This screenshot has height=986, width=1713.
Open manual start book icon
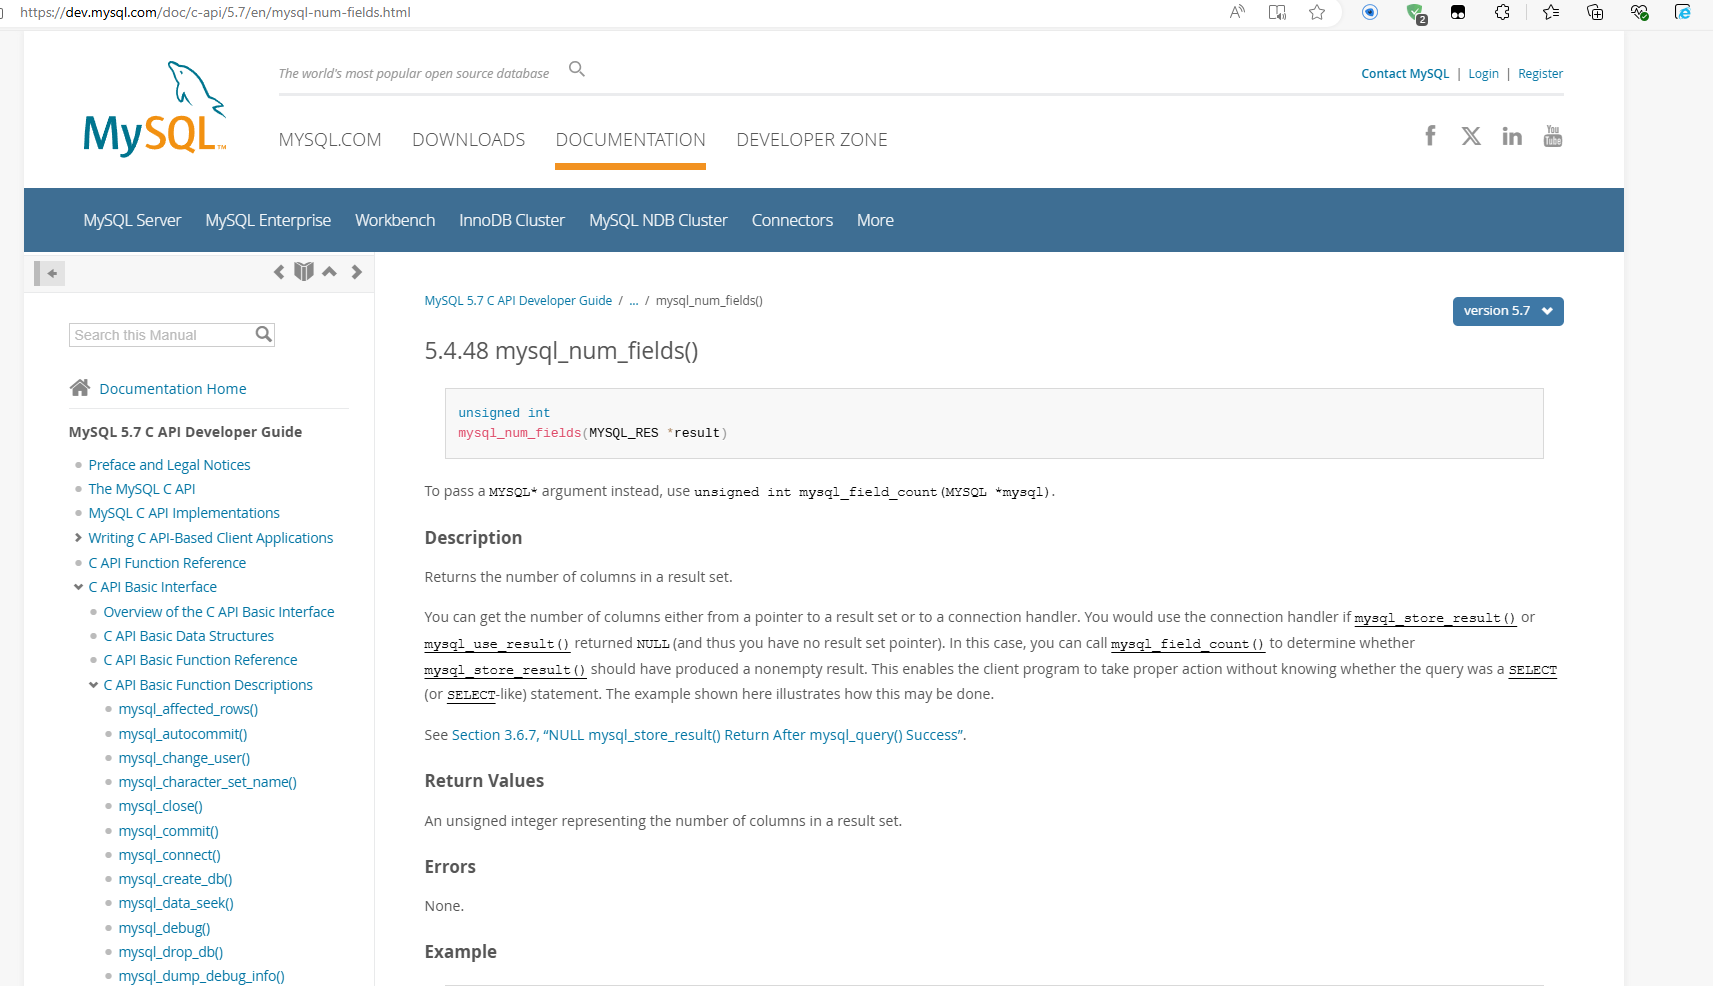click(304, 272)
